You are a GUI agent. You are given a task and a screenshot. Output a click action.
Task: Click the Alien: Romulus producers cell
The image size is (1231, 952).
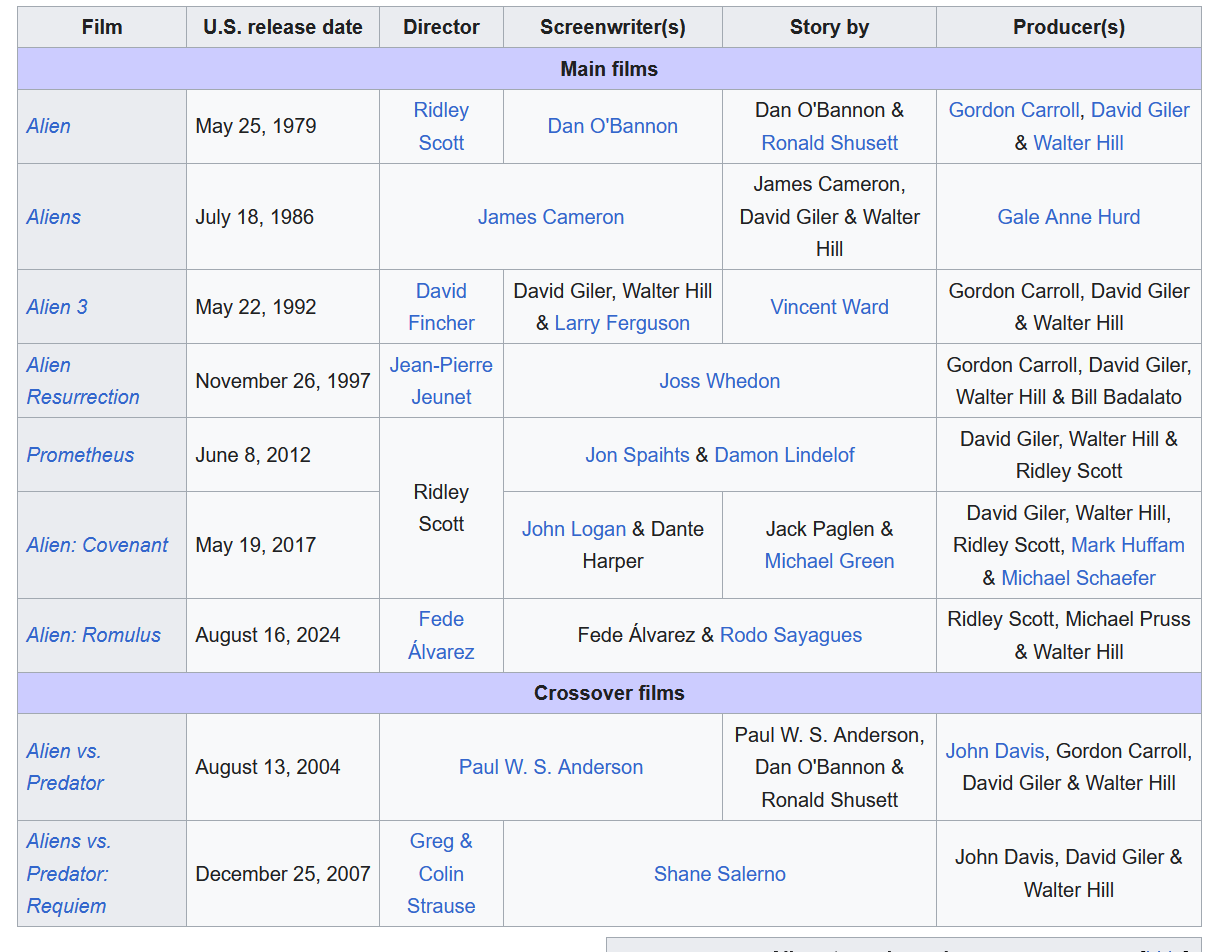tap(1068, 635)
